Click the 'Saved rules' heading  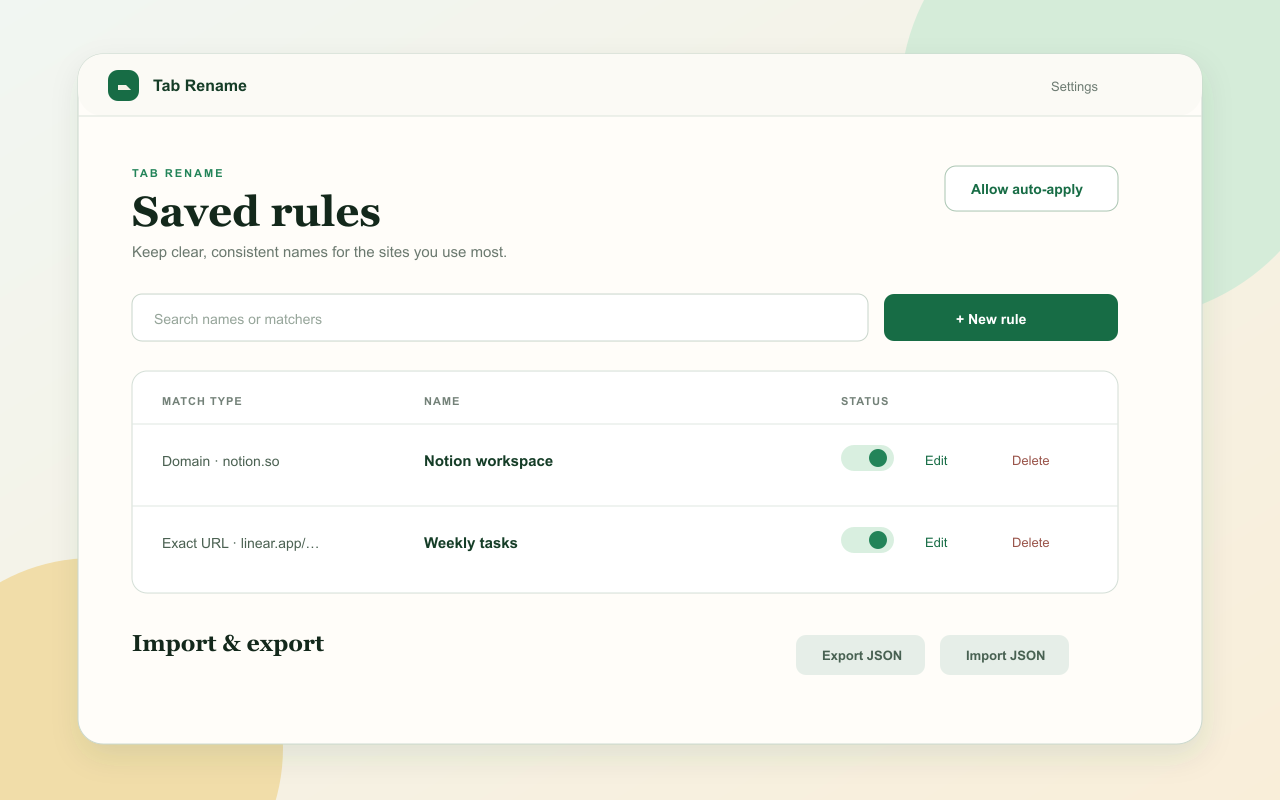click(256, 212)
